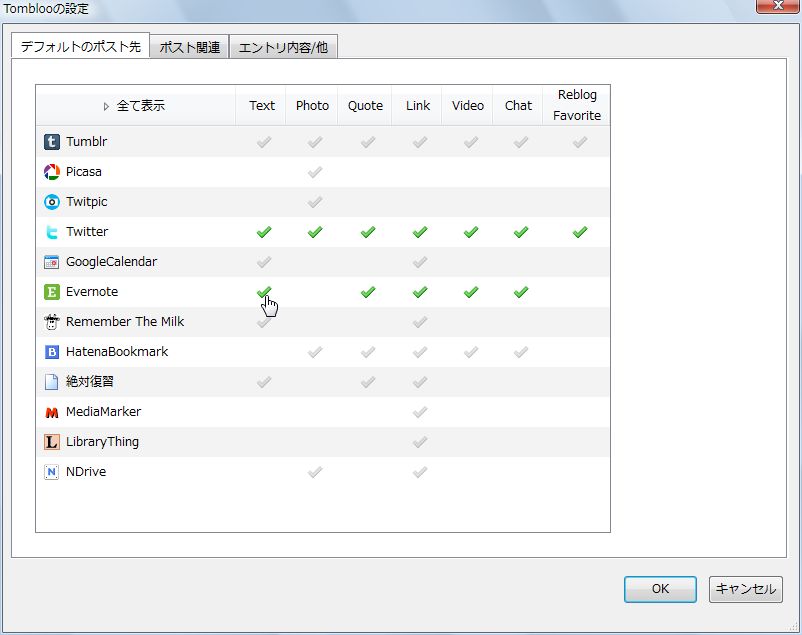Select the MediaMarker row label

pos(103,412)
